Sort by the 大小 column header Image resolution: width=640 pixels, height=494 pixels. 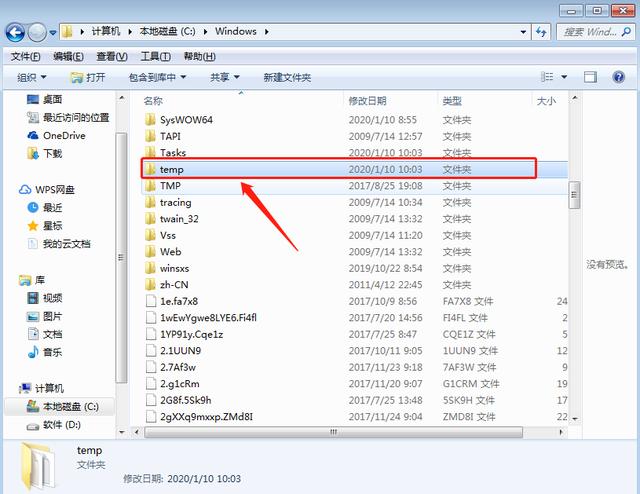[546, 101]
